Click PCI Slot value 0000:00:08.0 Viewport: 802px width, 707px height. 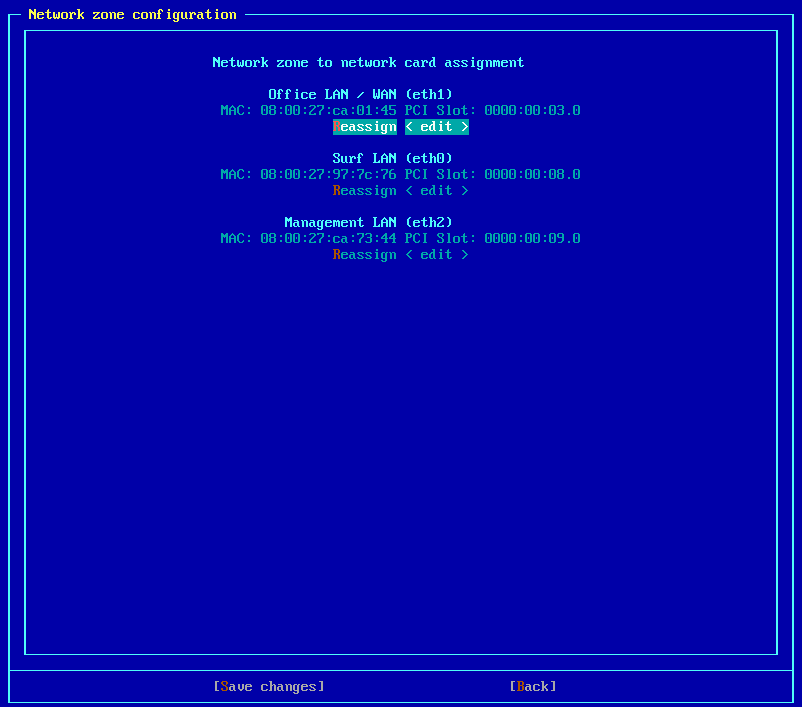532,174
